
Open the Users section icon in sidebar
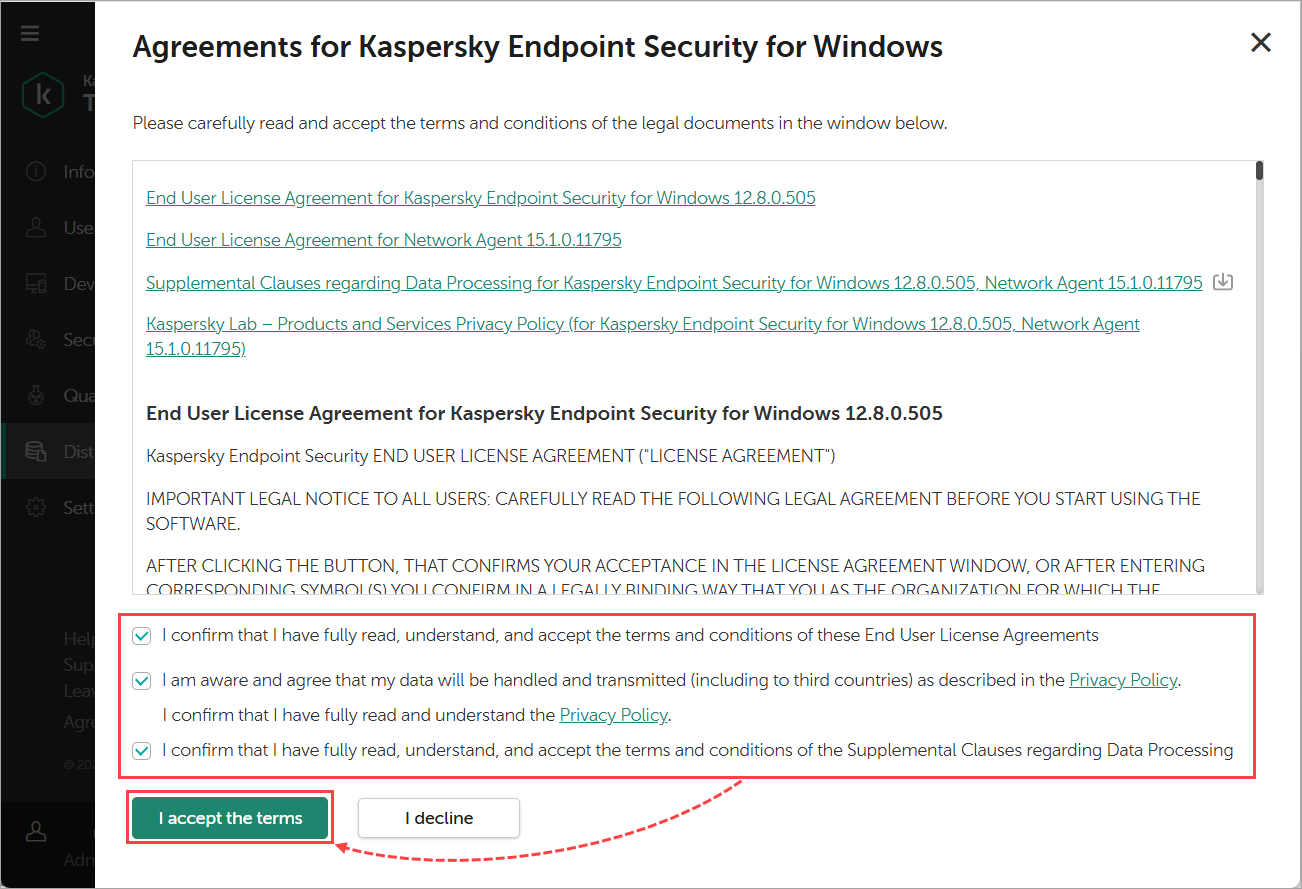(x=36, y=228)
